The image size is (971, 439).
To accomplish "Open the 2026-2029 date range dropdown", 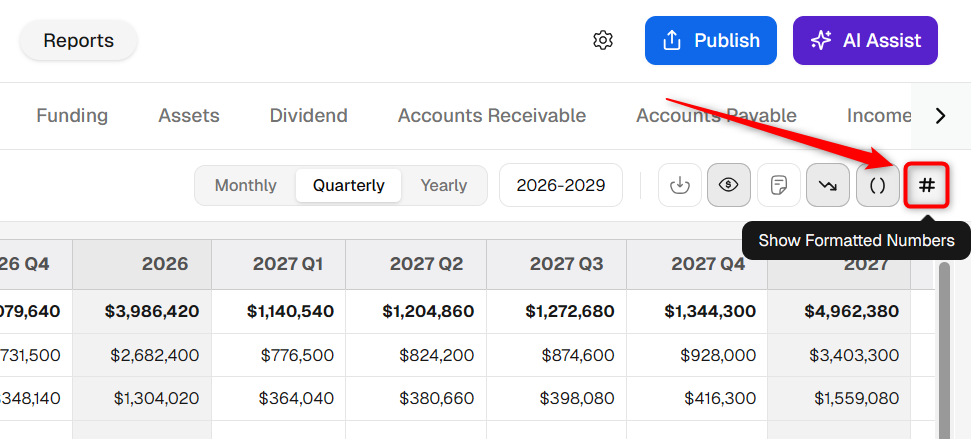I will point(560,185).
